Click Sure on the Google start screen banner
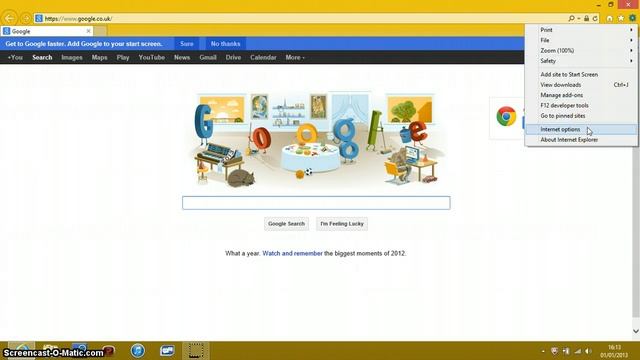 [x=187, y=44]
